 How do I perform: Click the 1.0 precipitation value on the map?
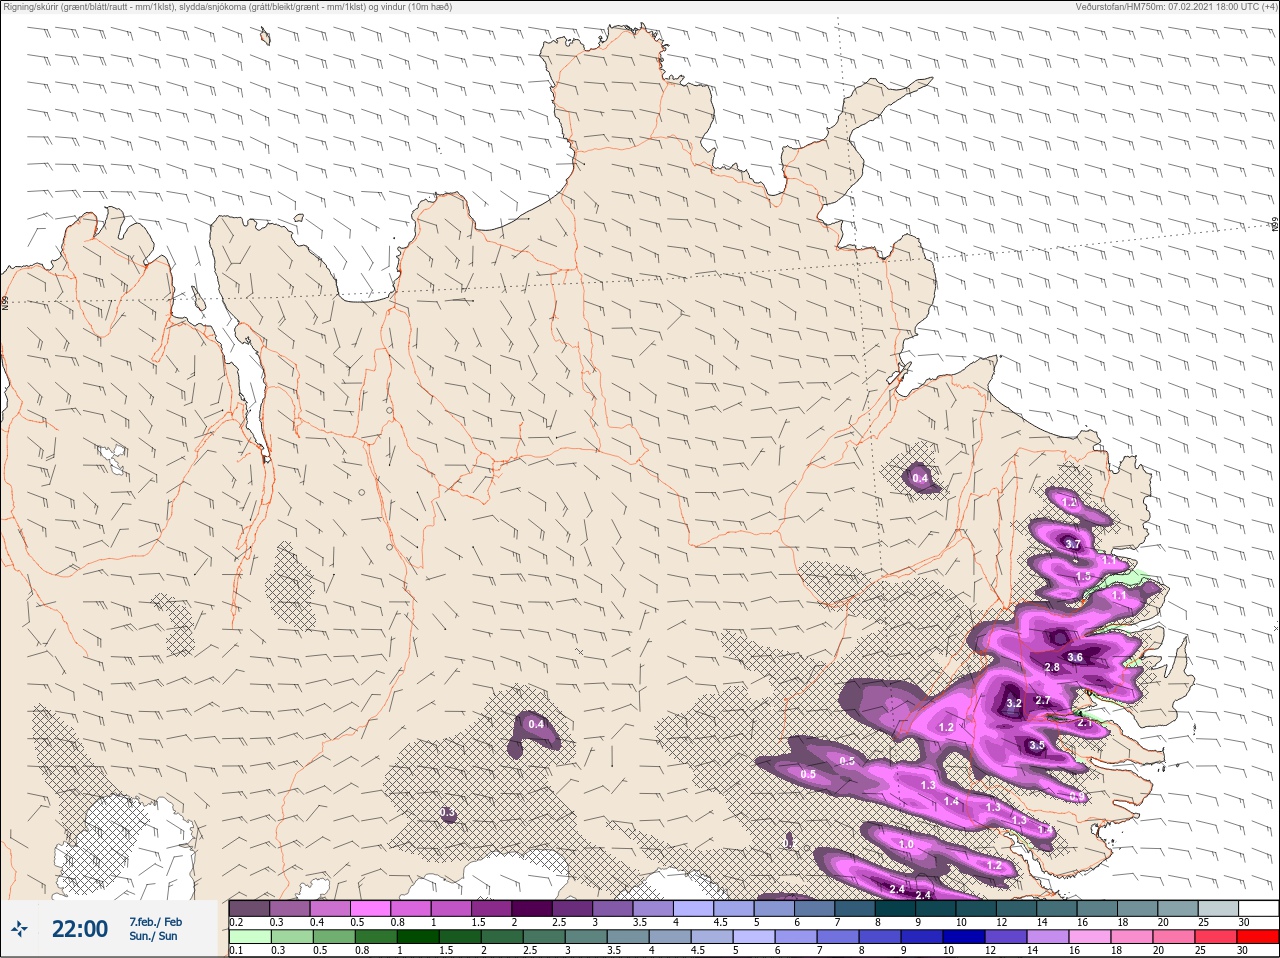[x=906, y=844]
